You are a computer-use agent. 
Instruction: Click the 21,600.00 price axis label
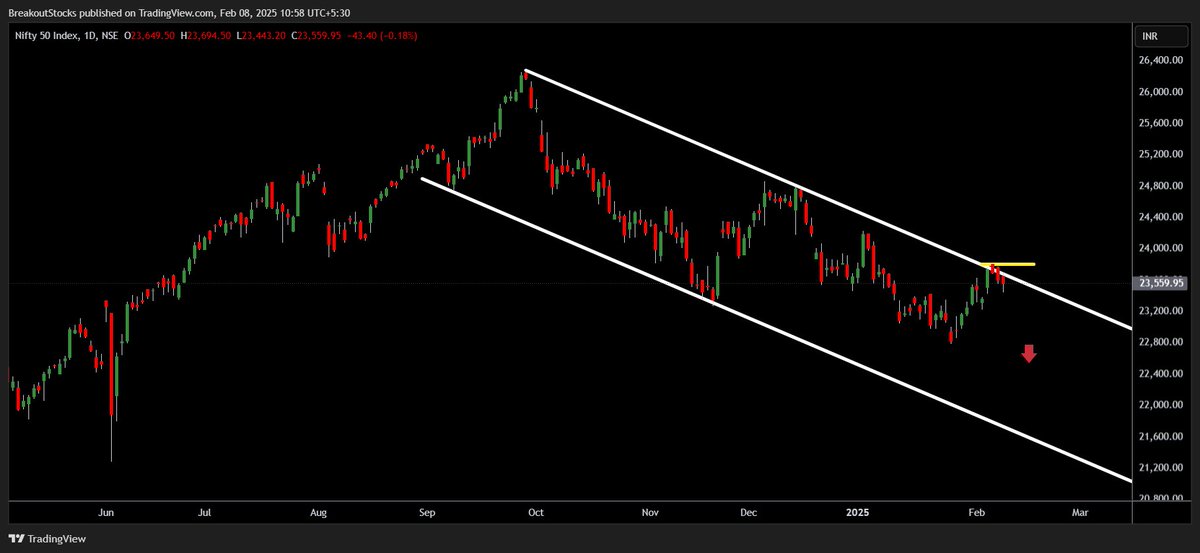click(x=1161, y=437)
